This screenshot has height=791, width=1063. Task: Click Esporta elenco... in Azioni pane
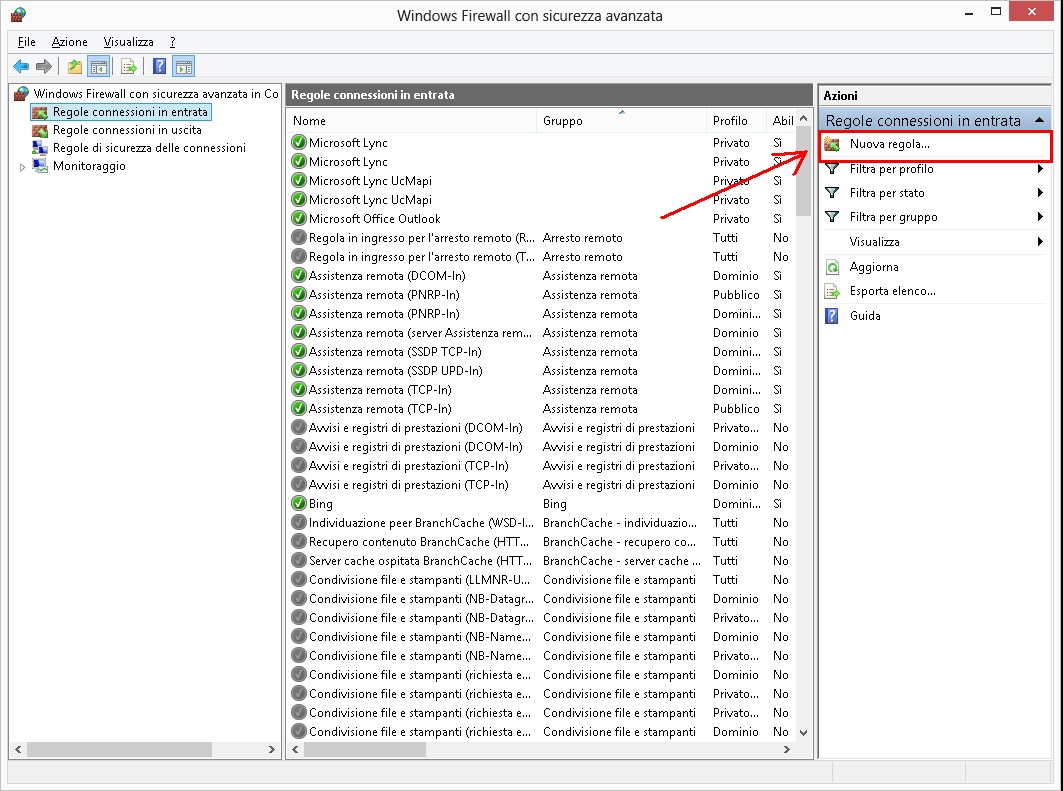click(892, 291)
